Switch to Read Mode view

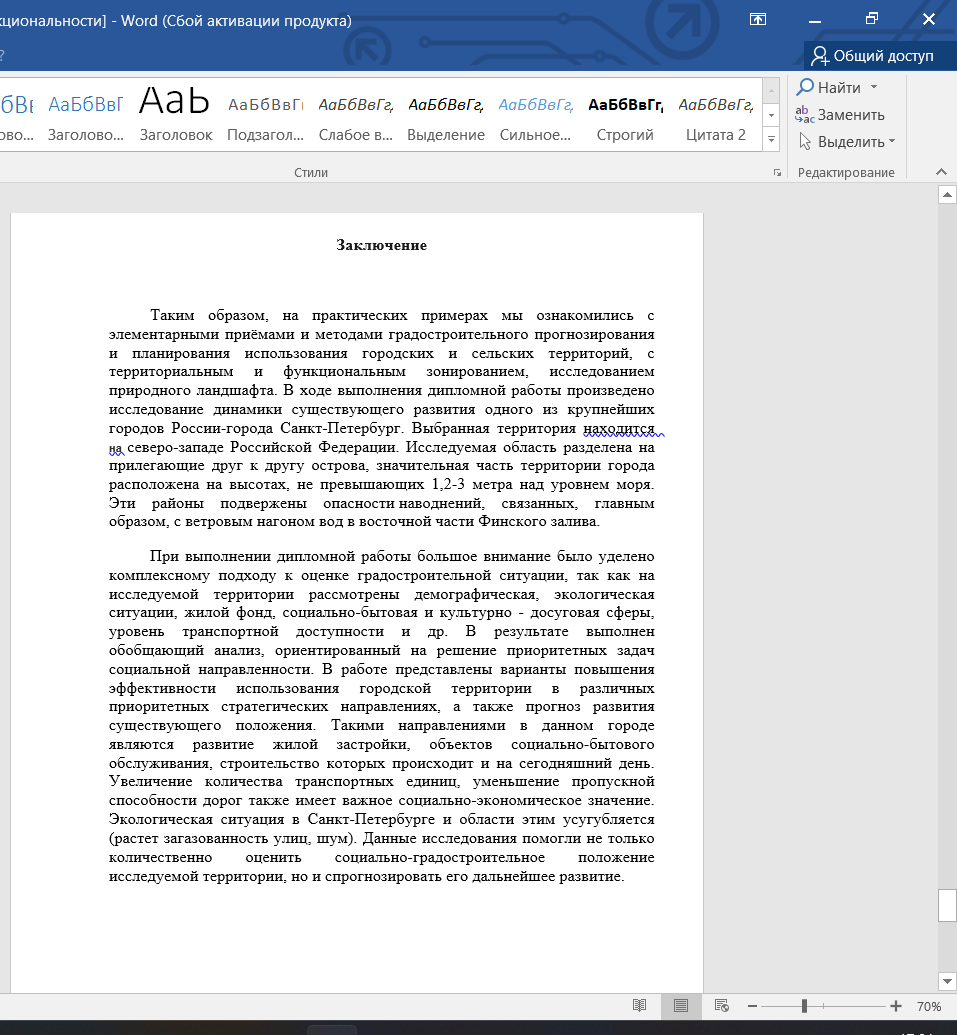click(x=640, y=1006)
